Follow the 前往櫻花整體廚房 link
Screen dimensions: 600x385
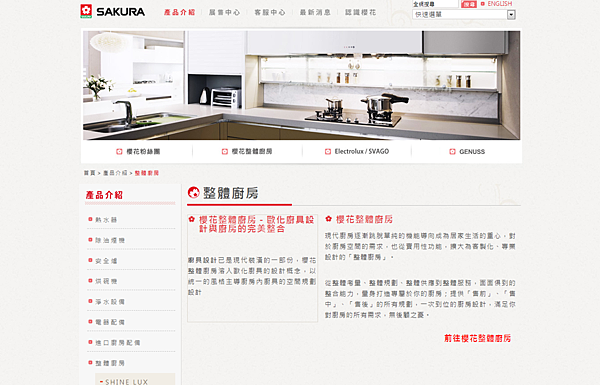point(478,338)
